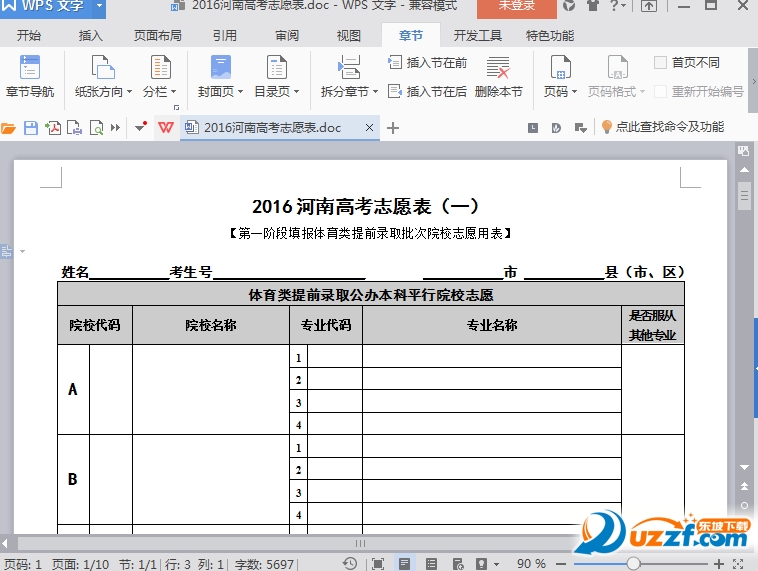Click the 90 % zoom level text

click(531, 564)
